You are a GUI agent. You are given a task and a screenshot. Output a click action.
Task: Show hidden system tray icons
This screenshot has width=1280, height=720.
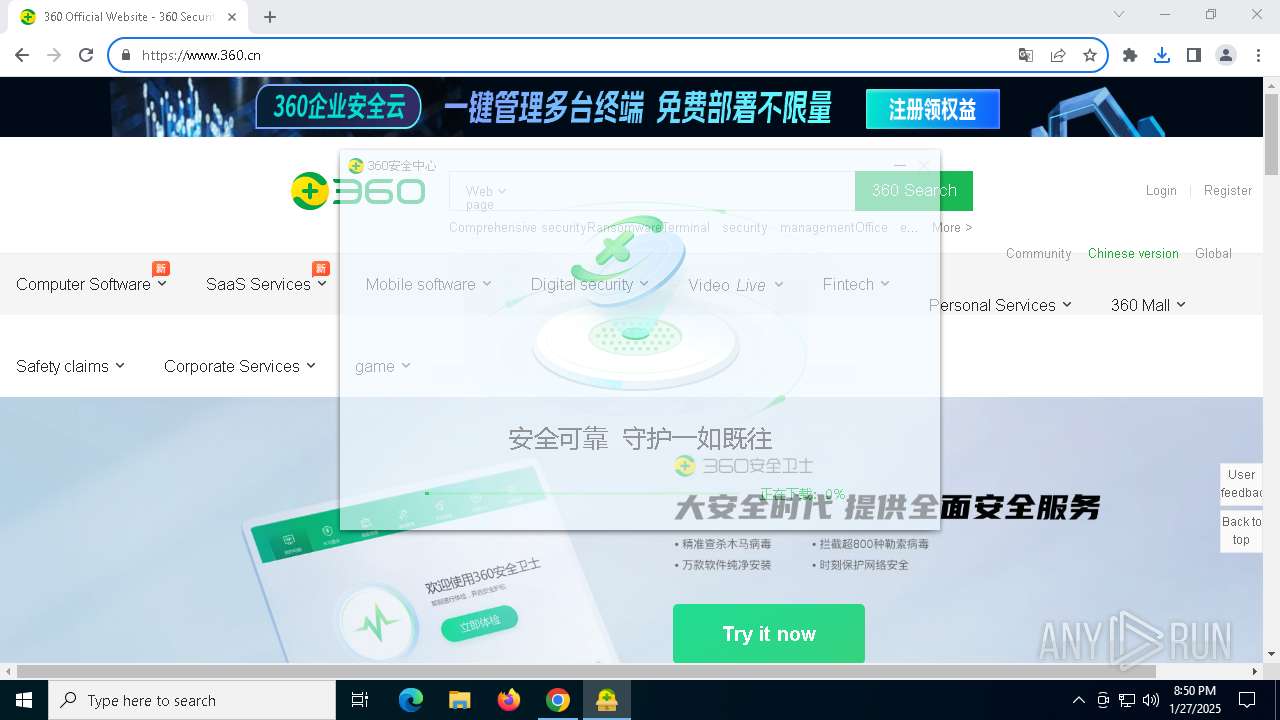(1078, 700)
